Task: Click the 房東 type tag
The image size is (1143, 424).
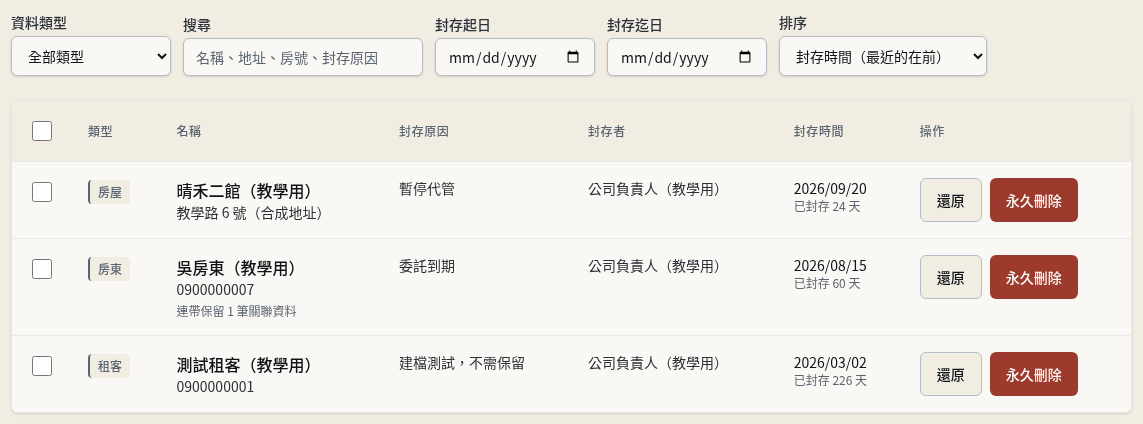Action: [109, 269]
